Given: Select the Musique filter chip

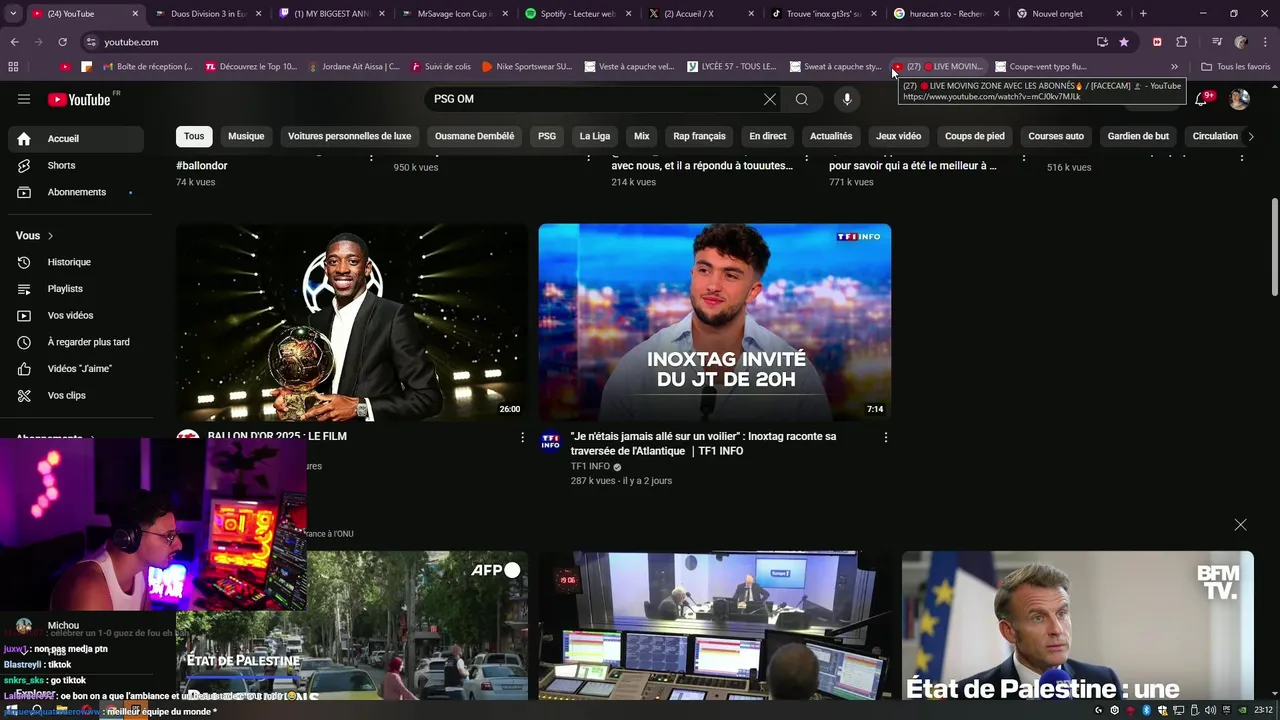Looking at the screenshot, I should tap(246, 136).
